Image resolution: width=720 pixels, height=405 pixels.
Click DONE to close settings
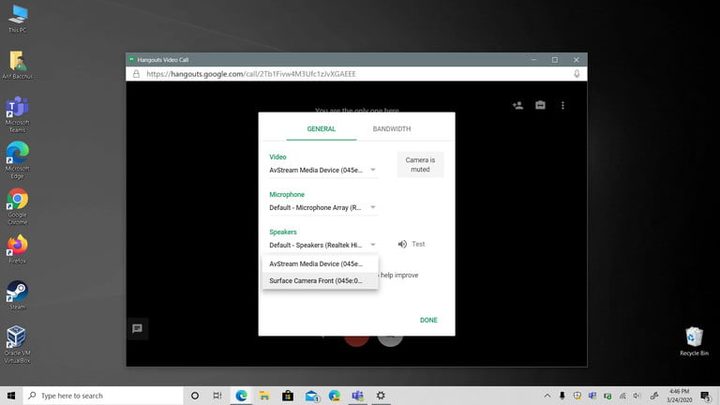point(428,320)
